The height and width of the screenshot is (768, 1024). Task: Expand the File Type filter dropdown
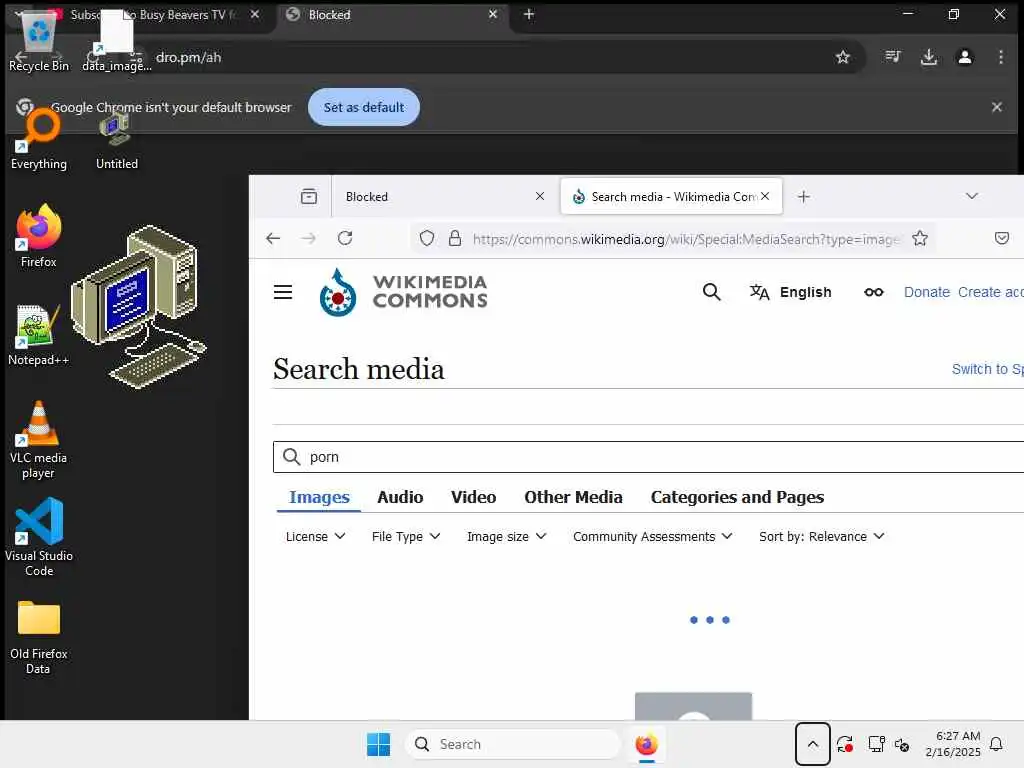click(406, 536)
